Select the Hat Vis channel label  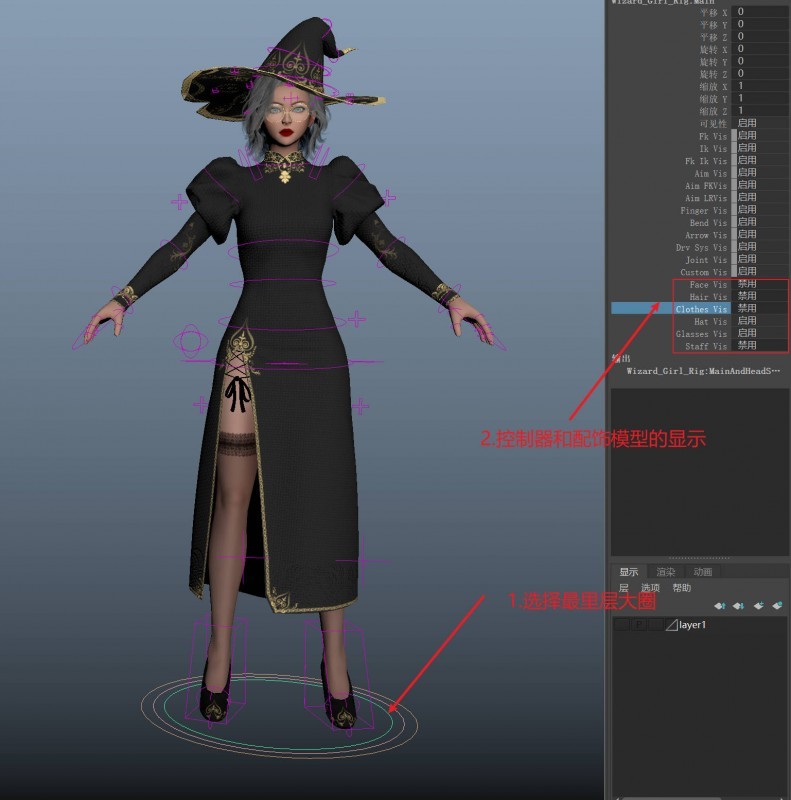tap(710, 321)
